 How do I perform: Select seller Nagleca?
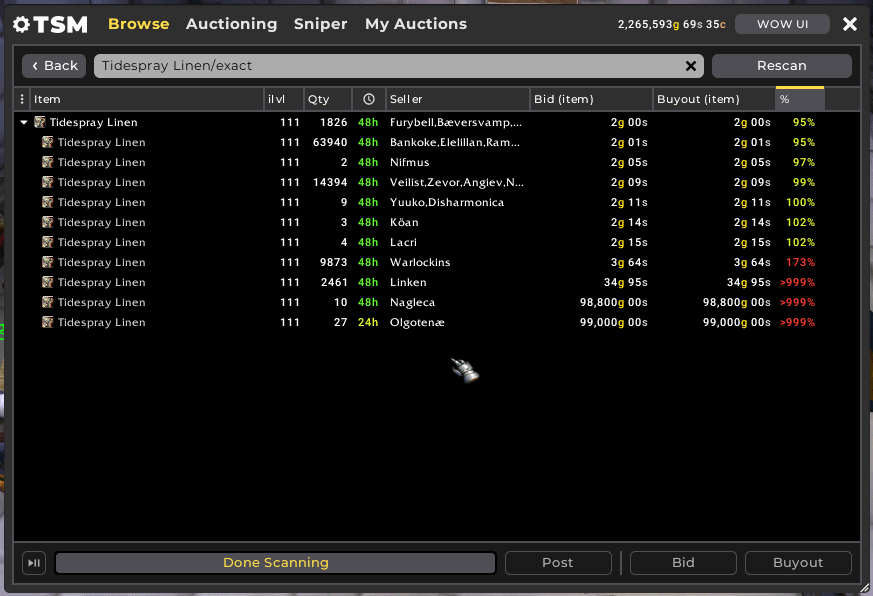coord(412,302)
